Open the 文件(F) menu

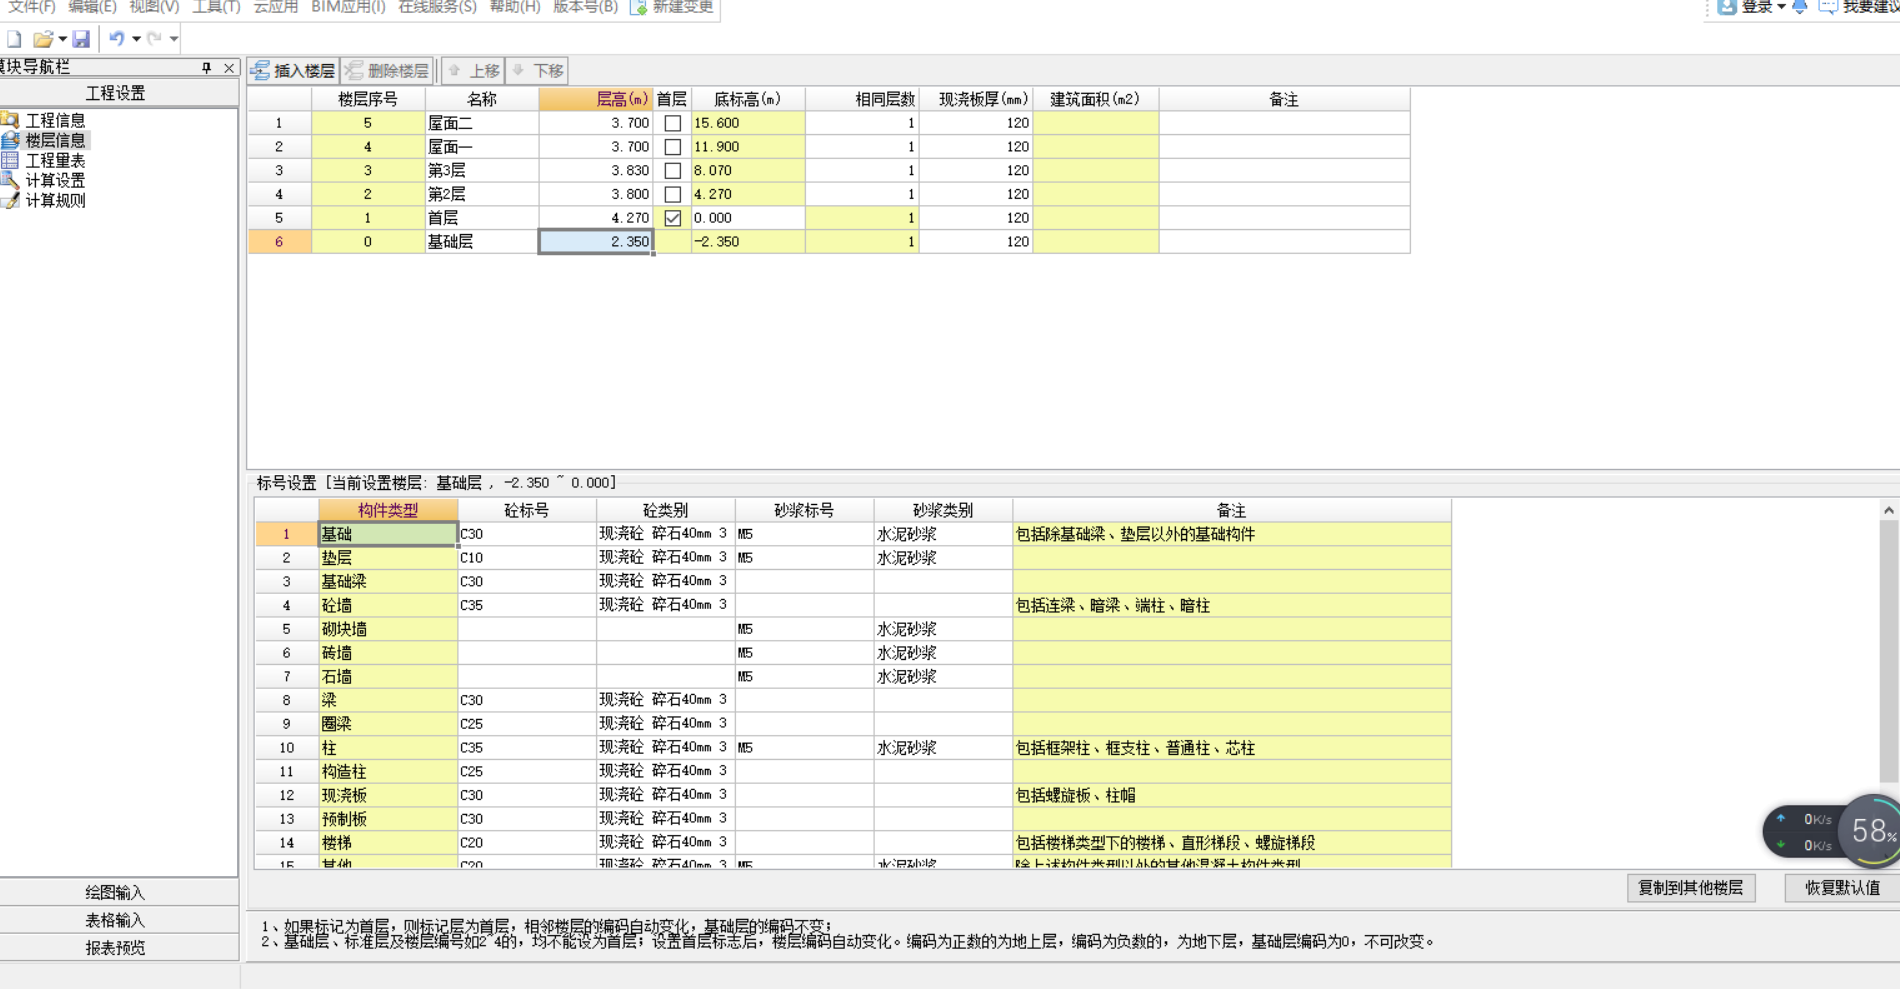click(31, 7)
